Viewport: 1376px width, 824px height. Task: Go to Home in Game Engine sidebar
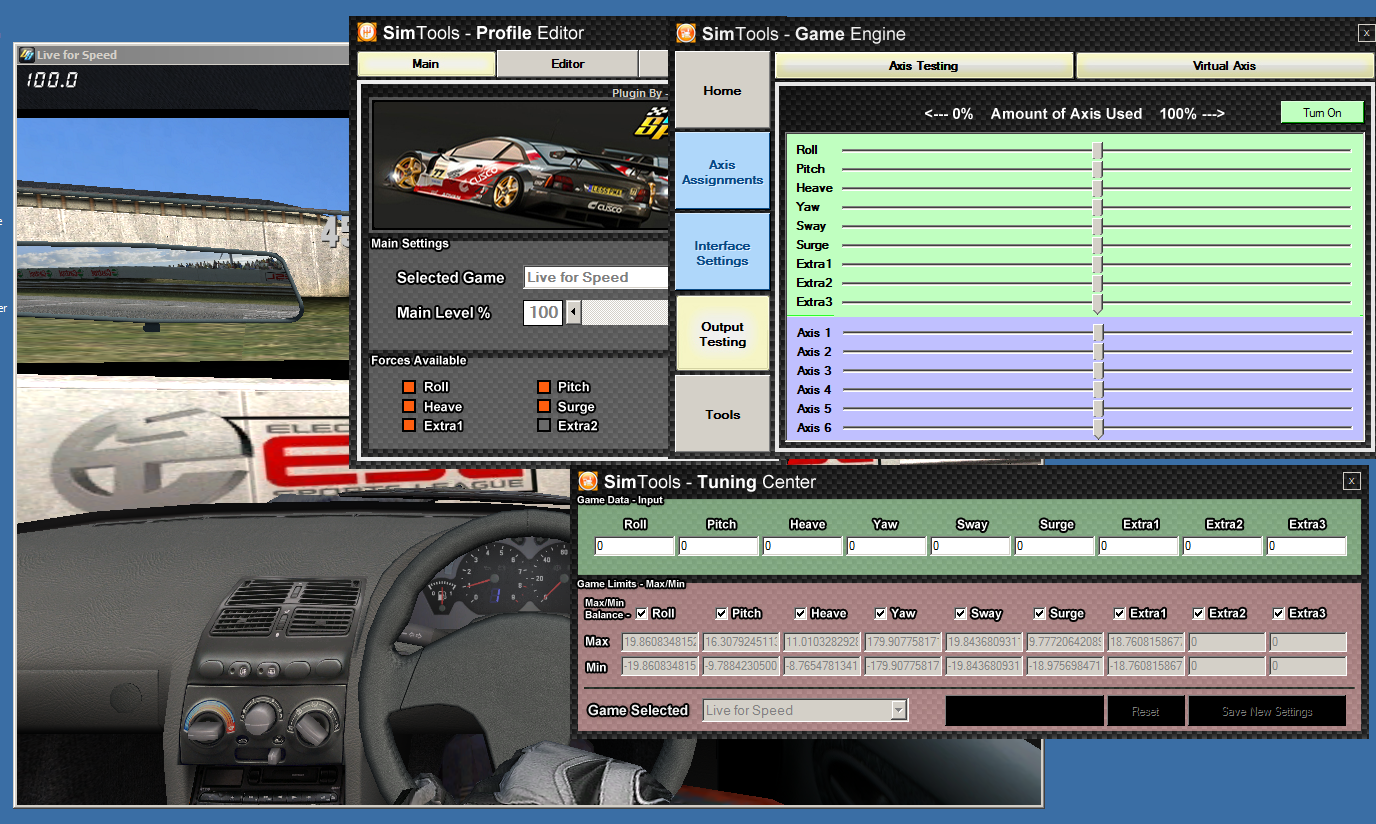(722, 90)
